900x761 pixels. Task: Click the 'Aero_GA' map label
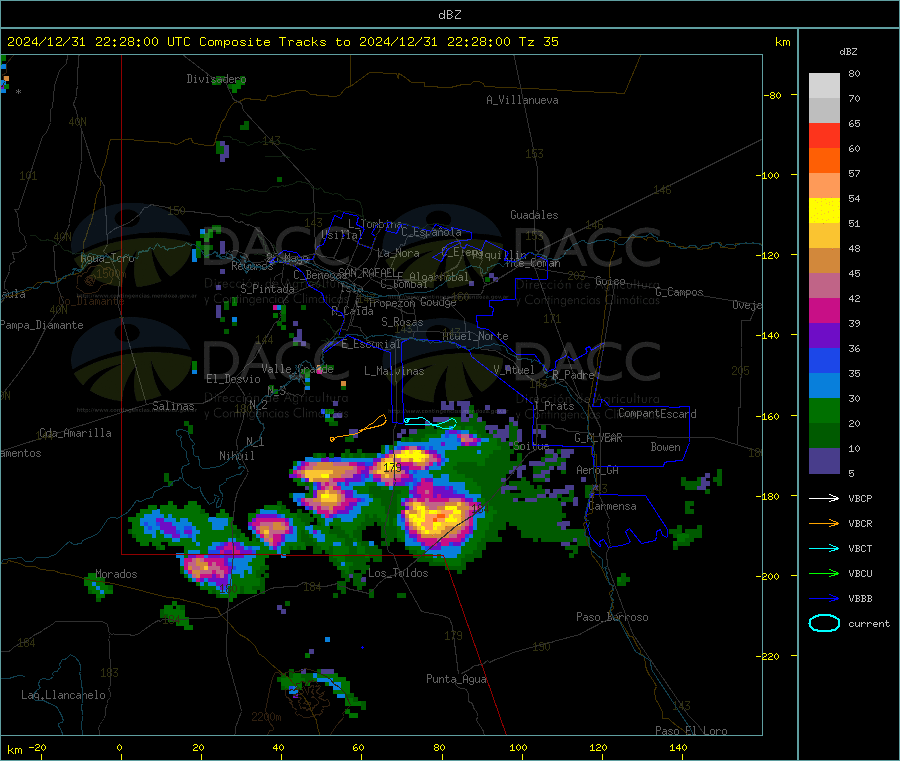click(597, 470)
